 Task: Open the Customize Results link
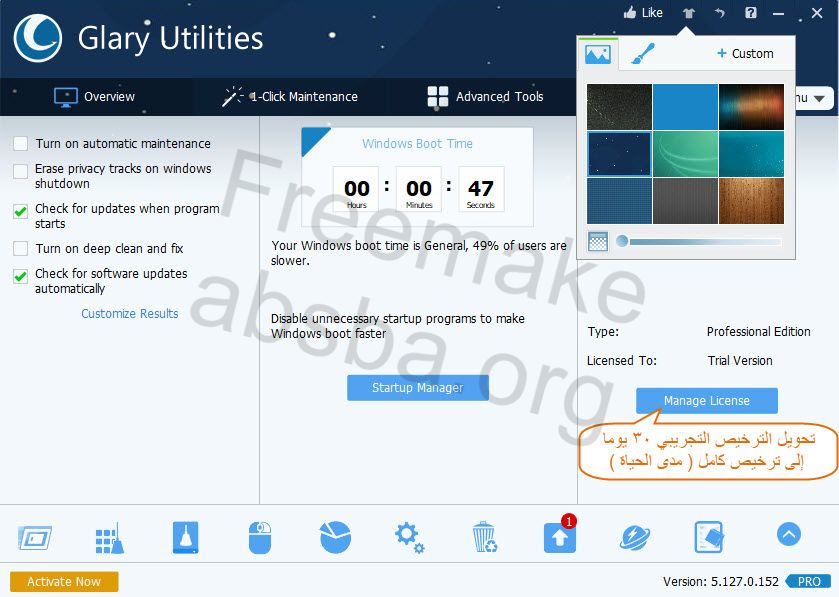(x=129, y=313)
